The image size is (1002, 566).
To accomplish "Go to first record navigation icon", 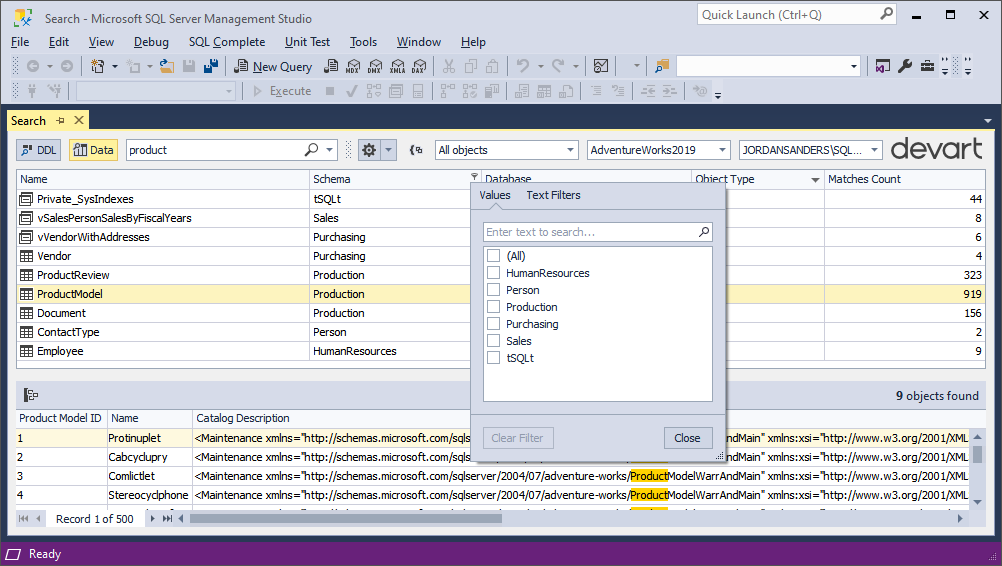I will pyautogui.click(x=24, y=519).
